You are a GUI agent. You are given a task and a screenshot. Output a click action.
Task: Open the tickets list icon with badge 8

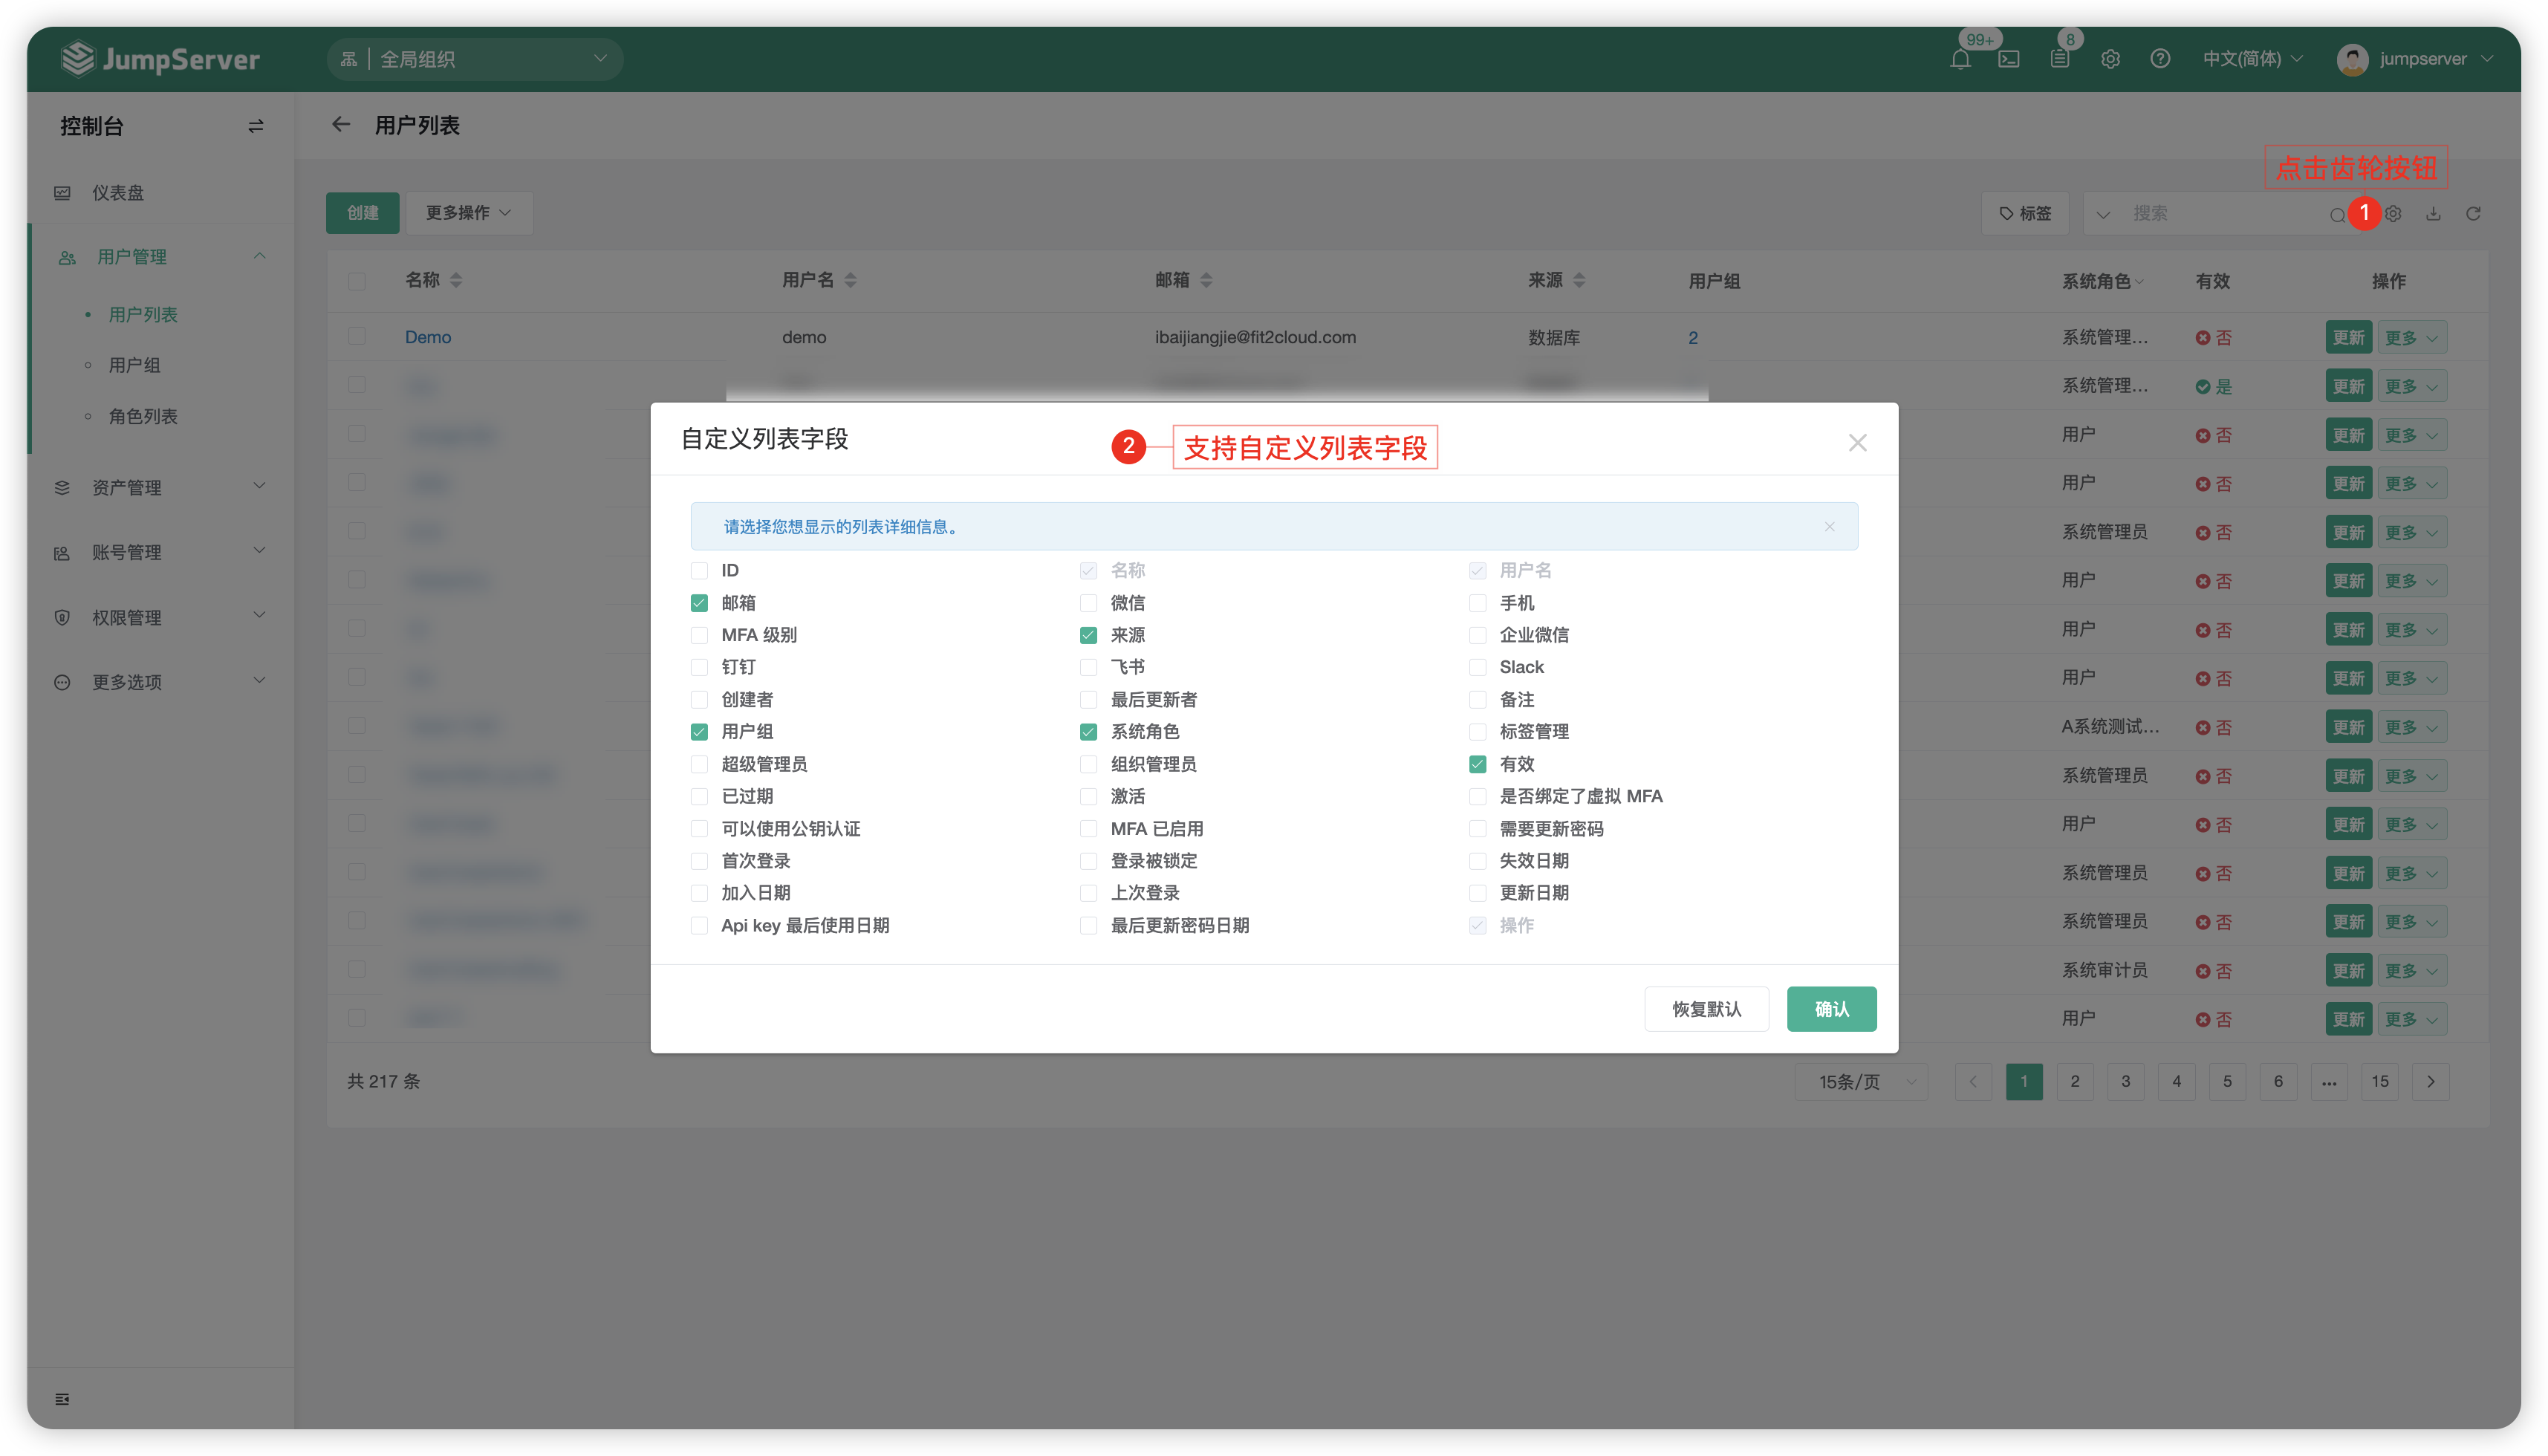coord(2060,60)
